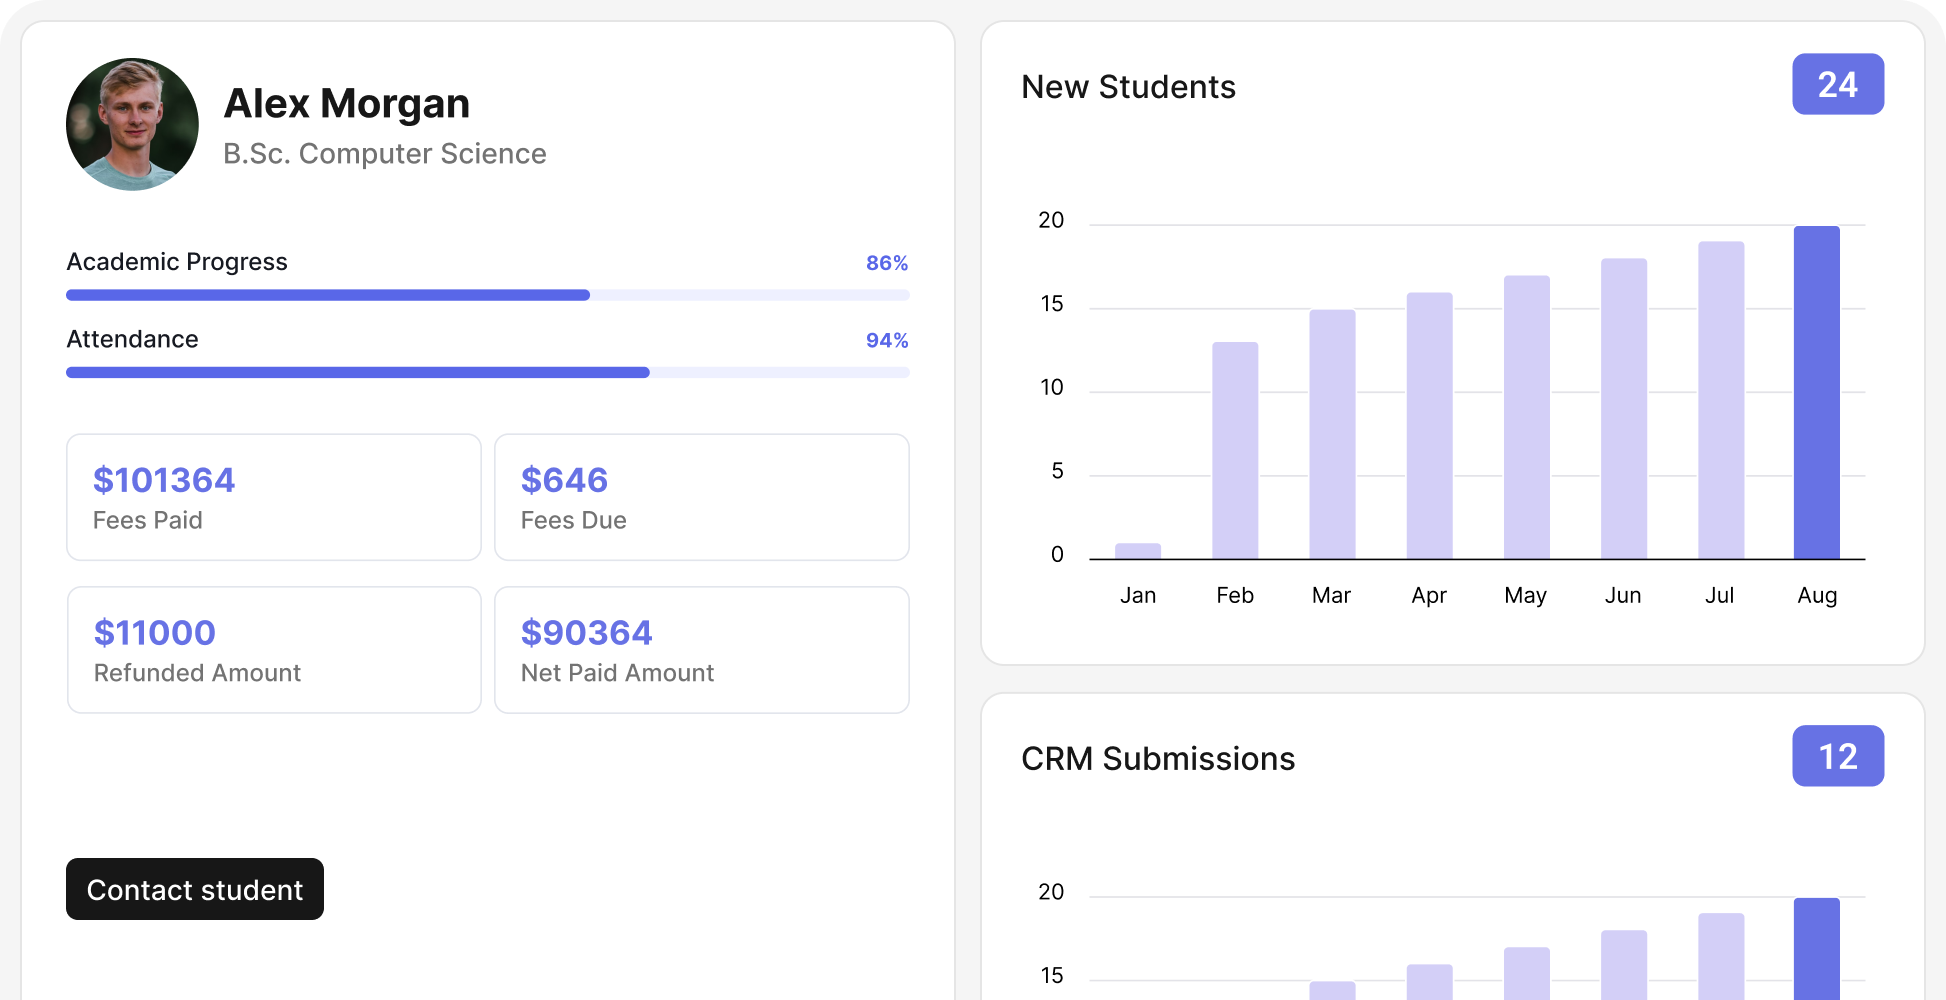Click the 86% progress value
Screen dimensions: 1946x1000
[887, 262]
